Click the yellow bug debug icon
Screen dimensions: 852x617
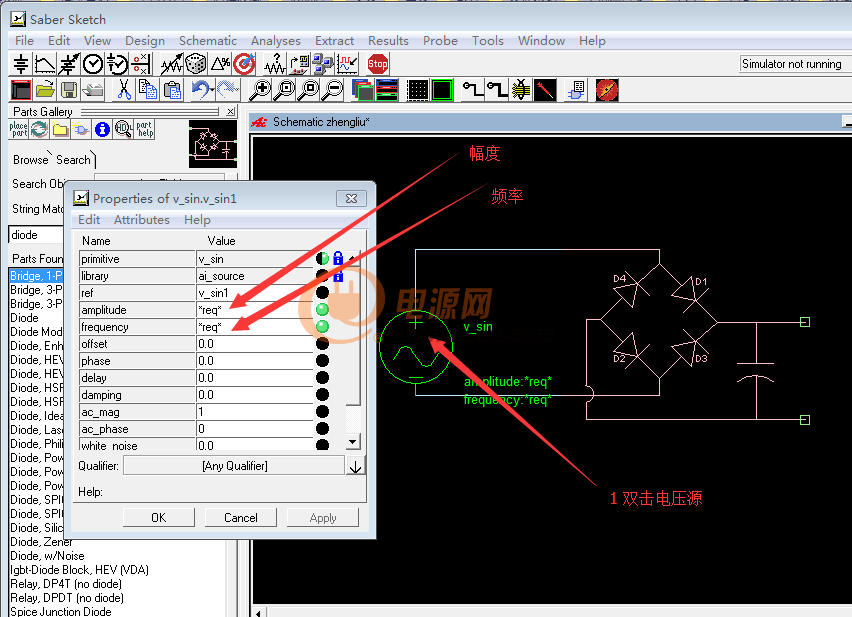tap(521, 90)
